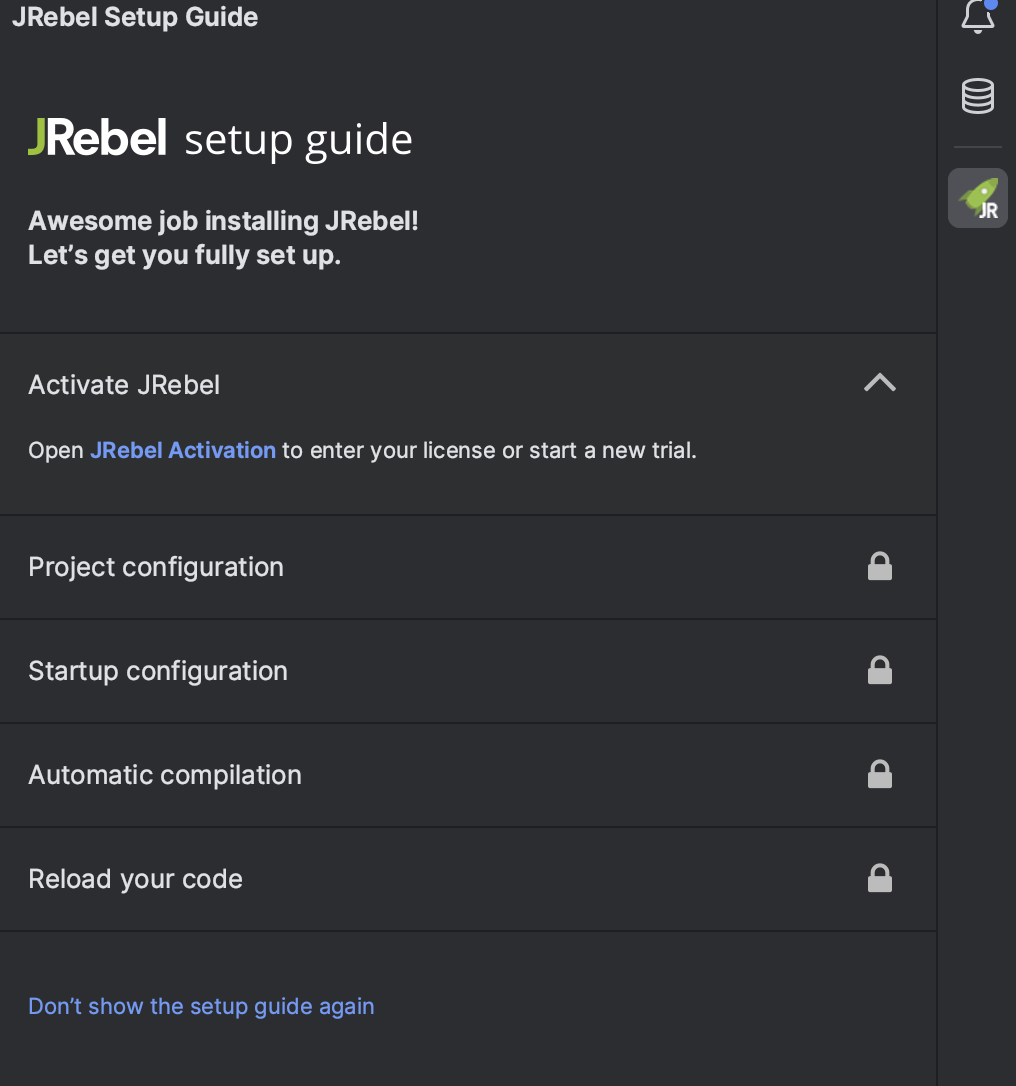The width and height of the screenshot is (1016, 1086).
Task: Collapse the Activate JRebel section
Action: pos(878,382)
